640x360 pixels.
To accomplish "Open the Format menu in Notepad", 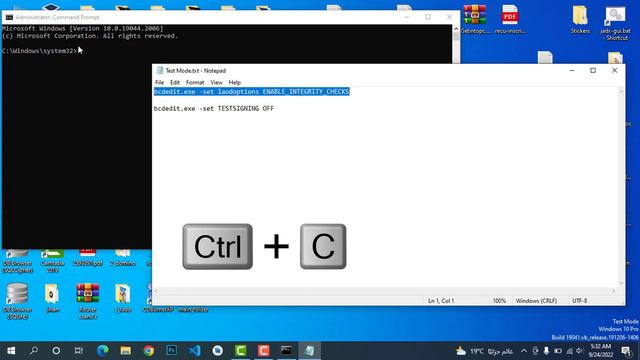I will 195,82.
